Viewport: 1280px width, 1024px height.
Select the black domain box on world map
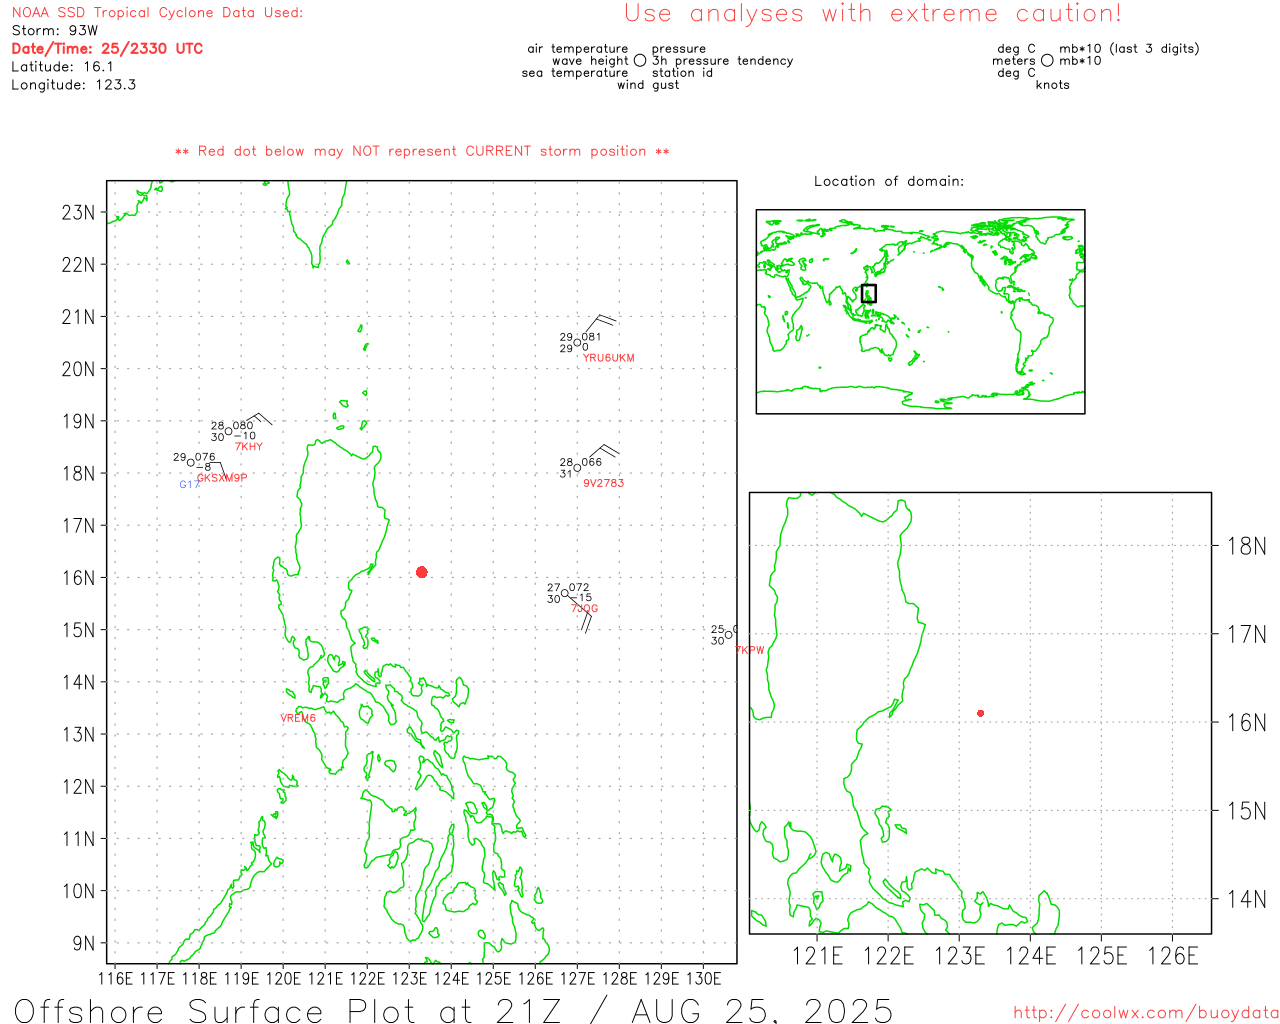pos(869,293)
